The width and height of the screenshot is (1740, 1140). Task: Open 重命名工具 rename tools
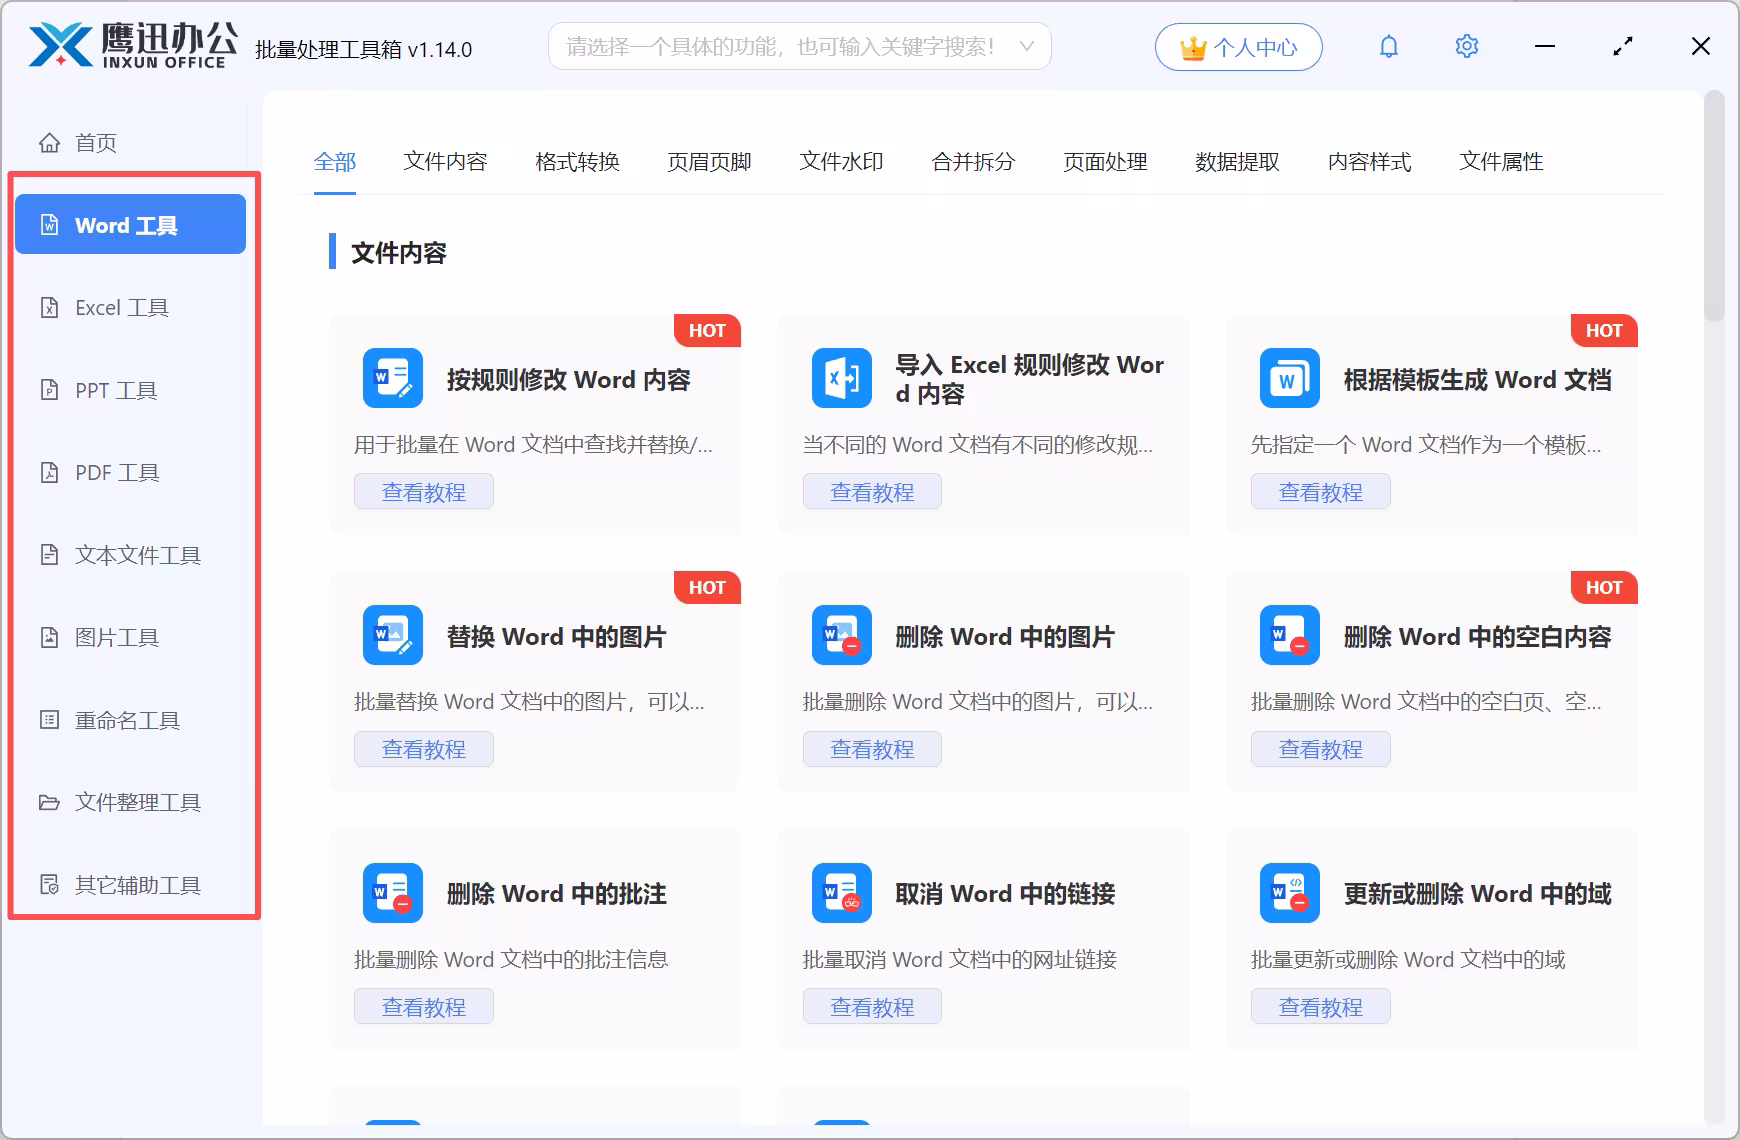(x=127, y=719)
